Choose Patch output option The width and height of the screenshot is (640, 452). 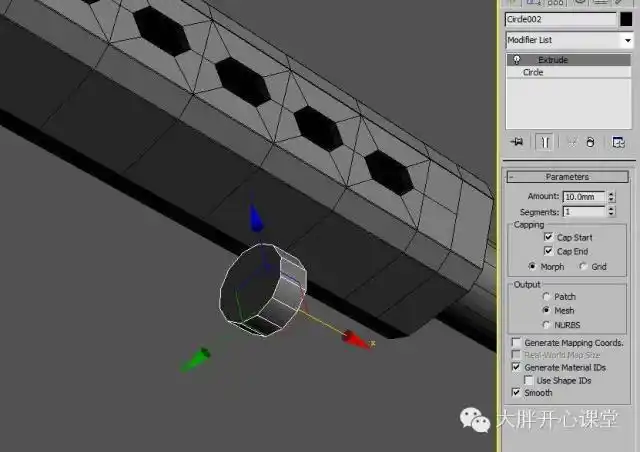545,297
